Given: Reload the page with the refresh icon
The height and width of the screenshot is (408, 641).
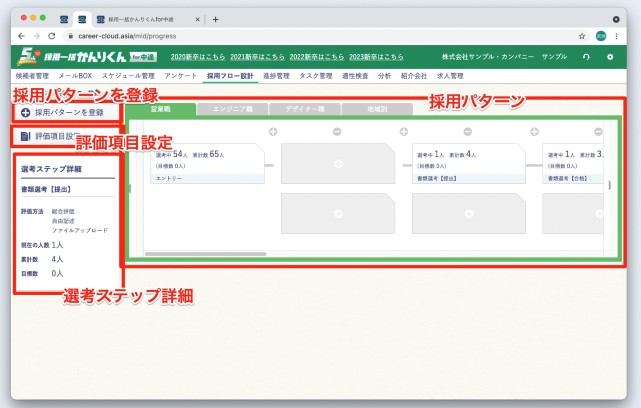Looking at the screenshot, I should point(52,36).
